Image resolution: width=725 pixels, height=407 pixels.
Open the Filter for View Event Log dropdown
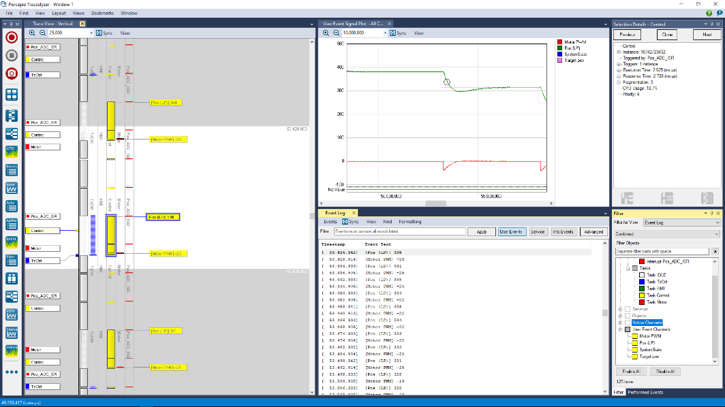pyautogui.click(x=682, y=222)
